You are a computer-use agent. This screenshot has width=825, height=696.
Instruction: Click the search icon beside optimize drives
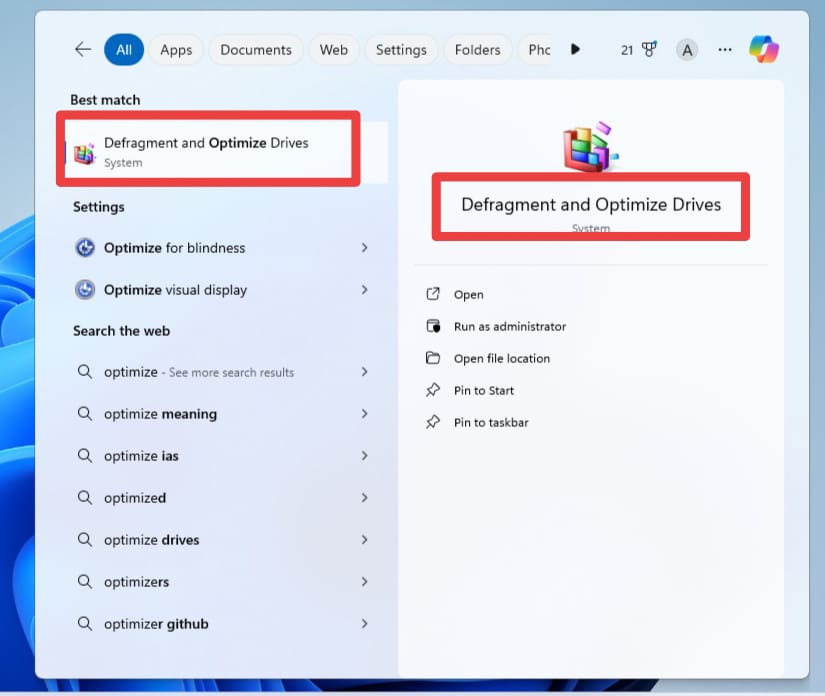85,539
